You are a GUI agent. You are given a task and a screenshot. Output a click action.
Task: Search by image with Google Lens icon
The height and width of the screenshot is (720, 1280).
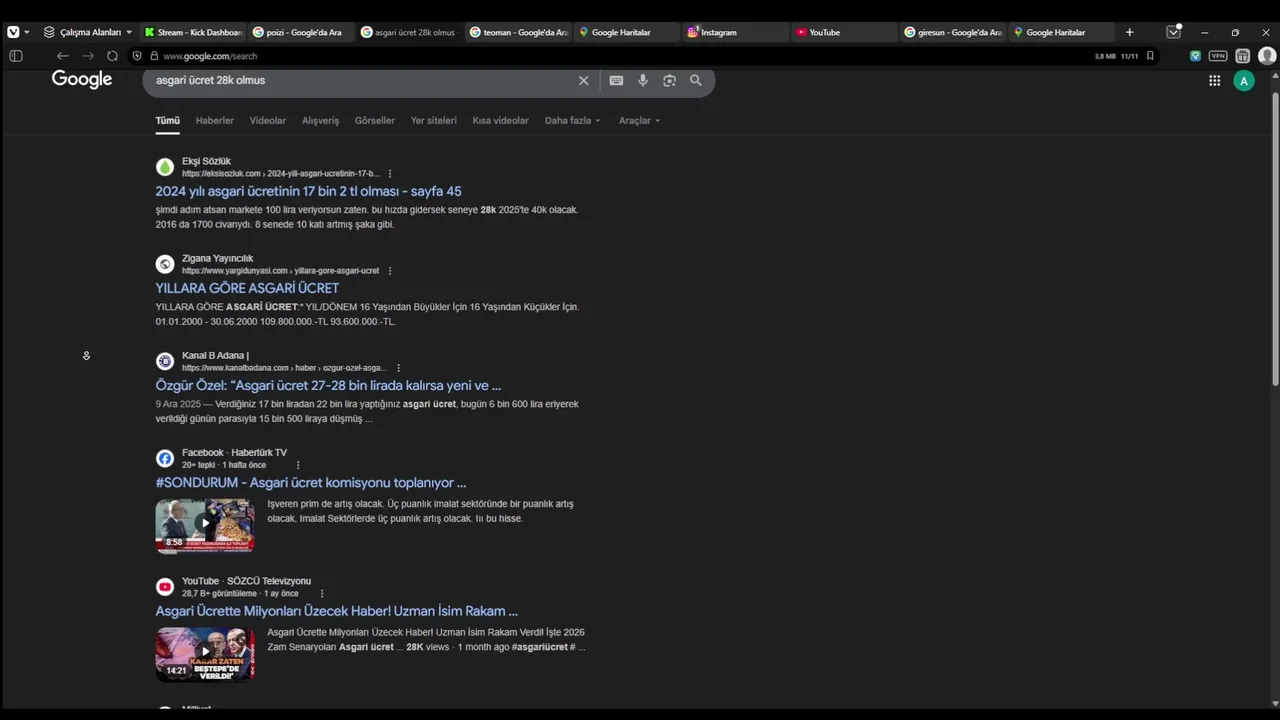pos(669,81)
